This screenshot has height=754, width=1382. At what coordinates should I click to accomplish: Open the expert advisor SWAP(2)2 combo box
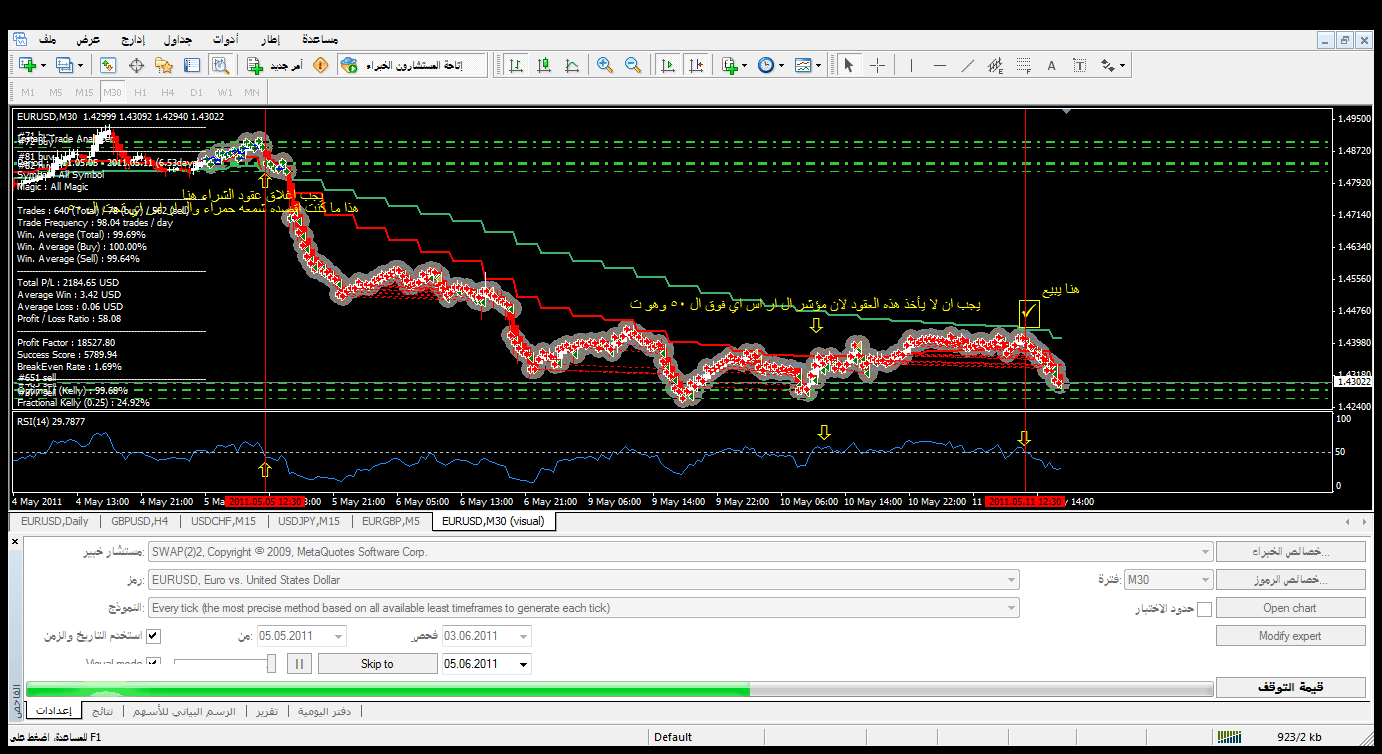click(680, 552)
